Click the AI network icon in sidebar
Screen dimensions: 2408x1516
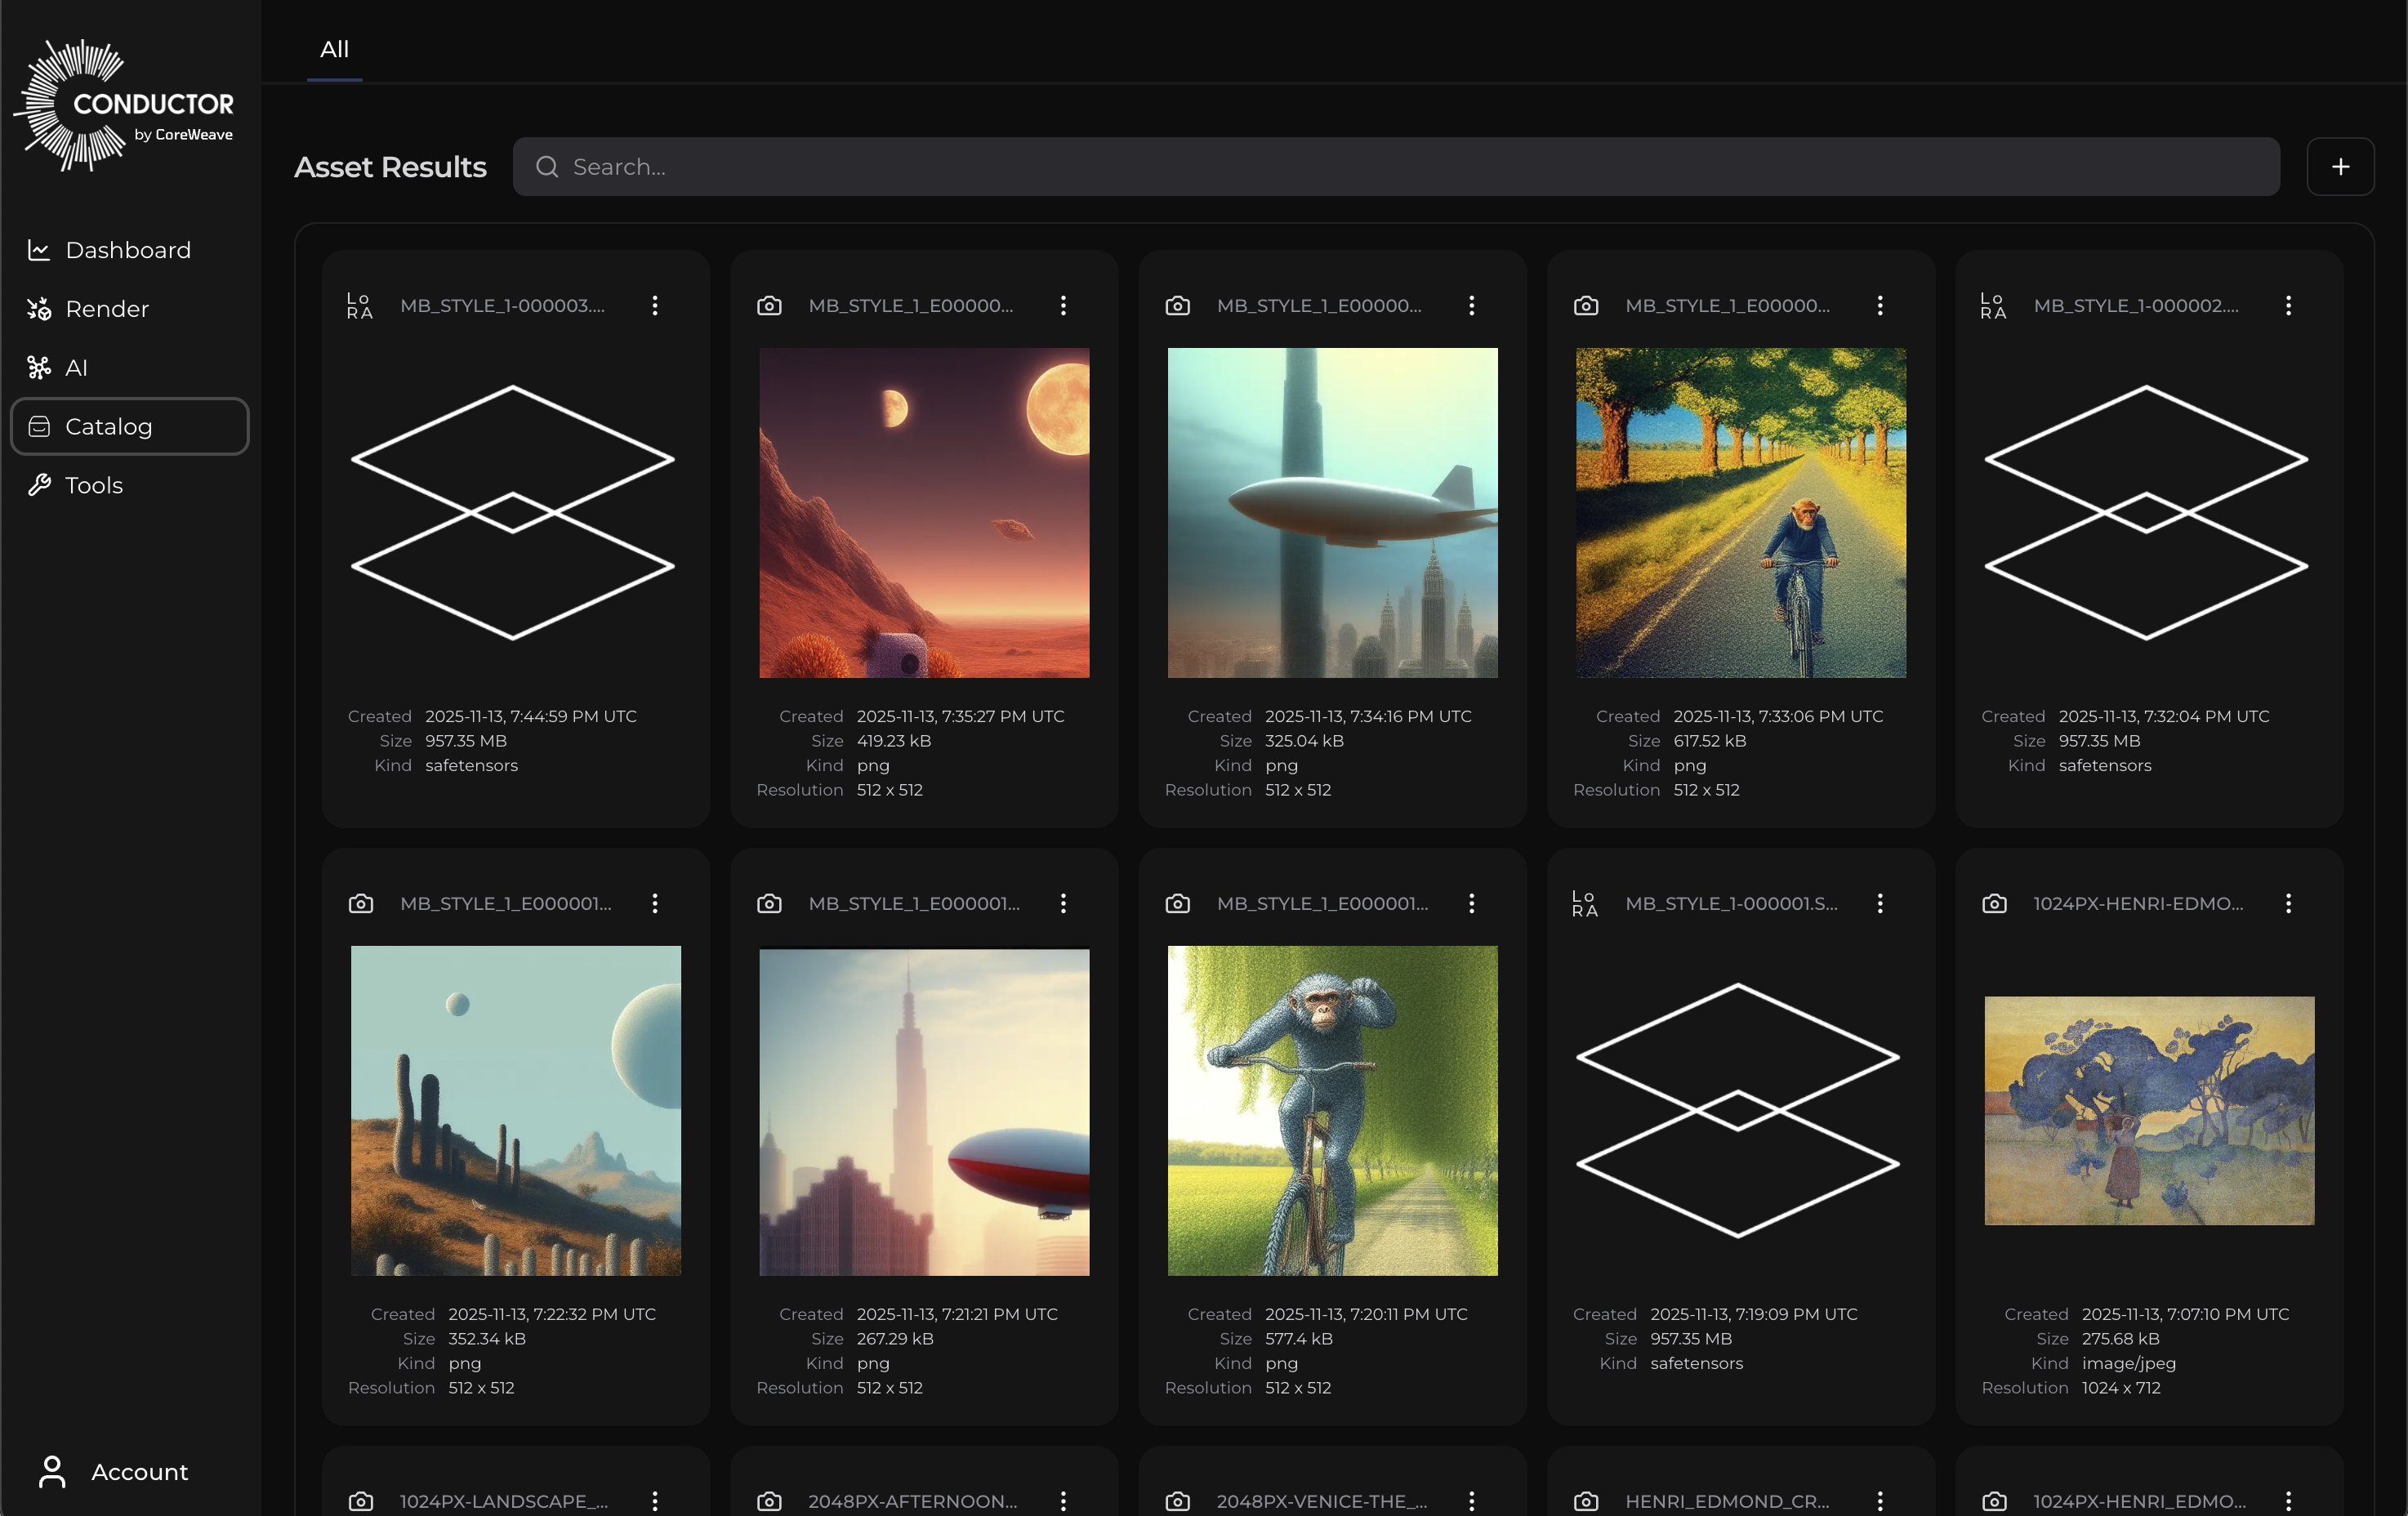coord(39,368)
